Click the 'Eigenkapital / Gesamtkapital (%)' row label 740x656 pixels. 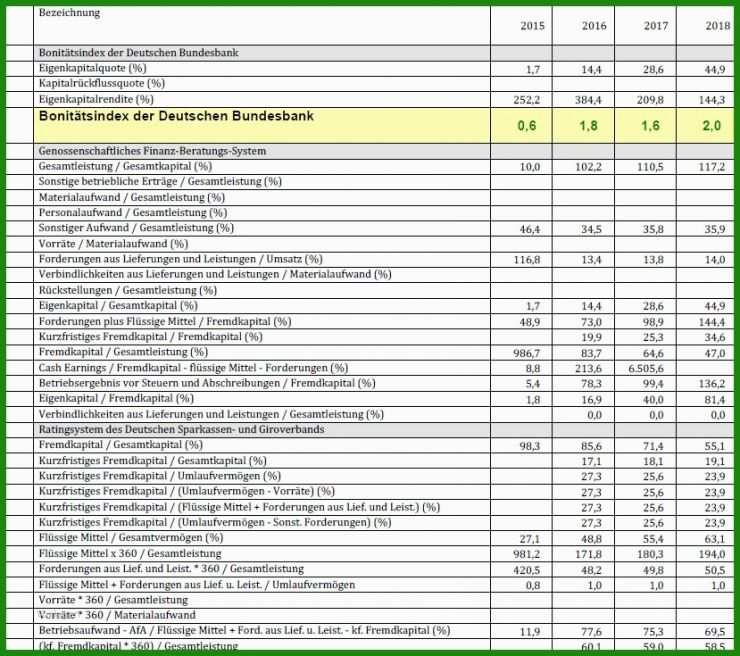click(118, 306)
